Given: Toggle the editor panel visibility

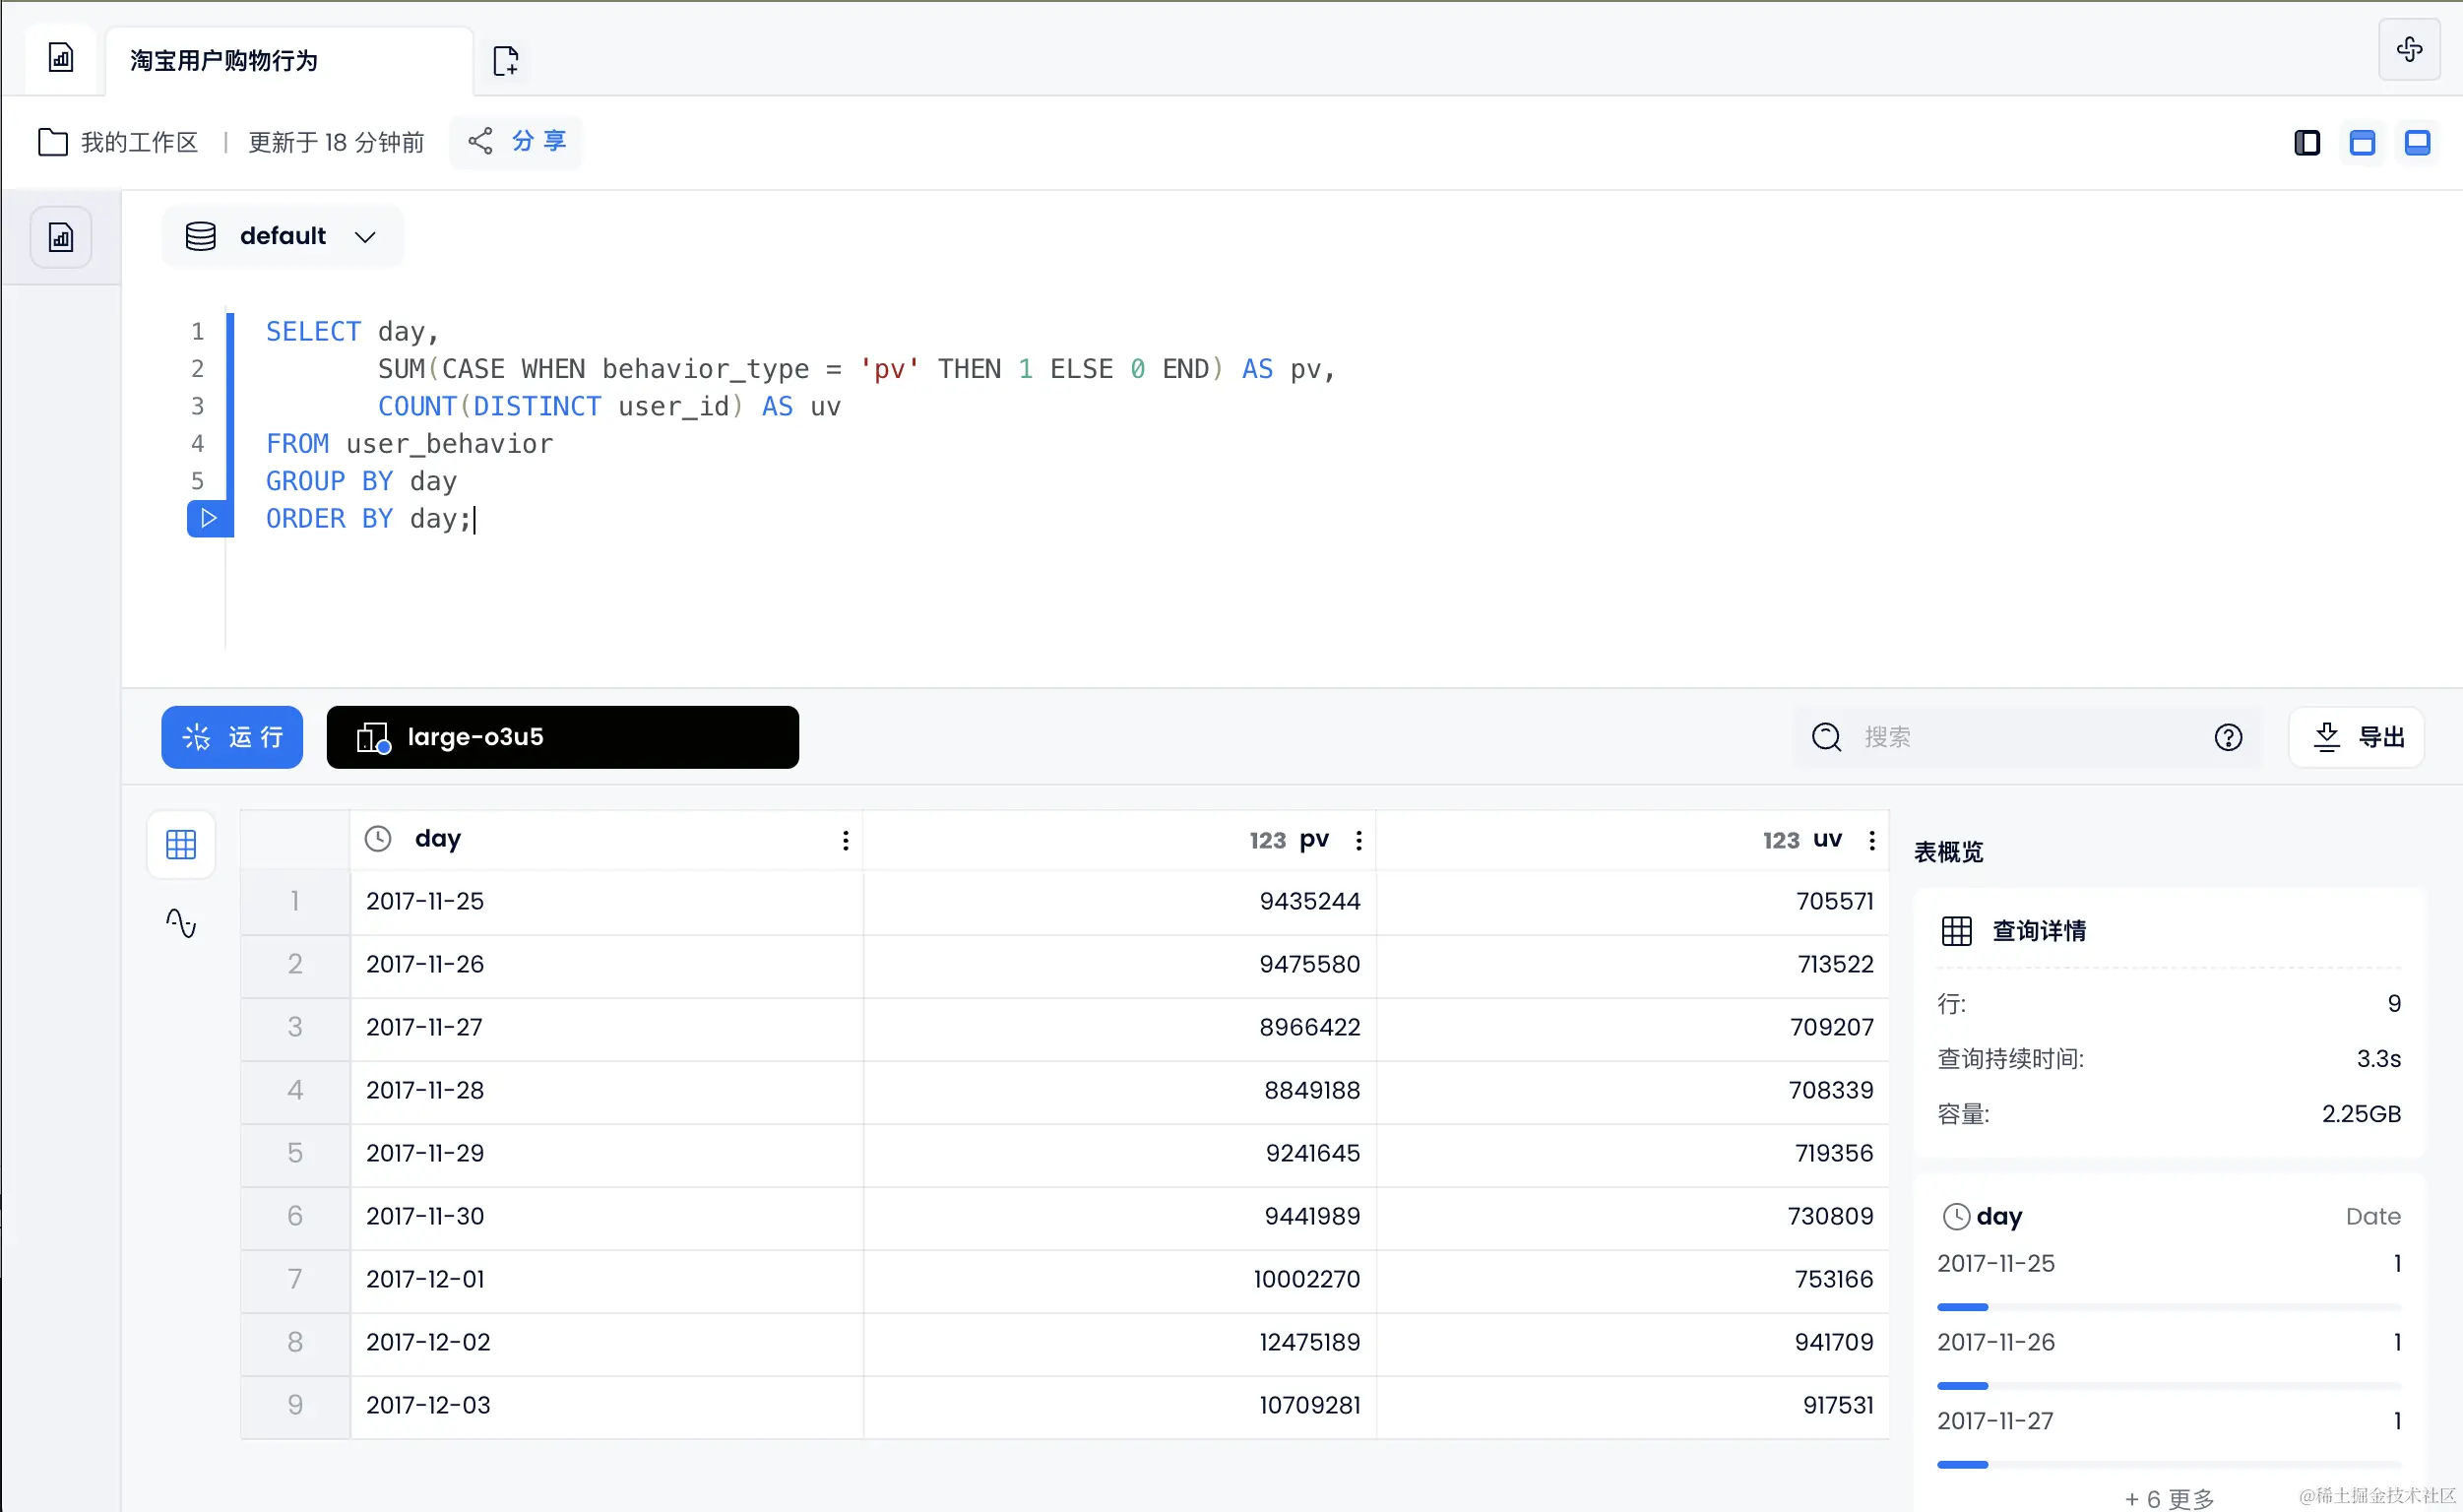Looking at the screenshot, I should [x=2361, y=143].
